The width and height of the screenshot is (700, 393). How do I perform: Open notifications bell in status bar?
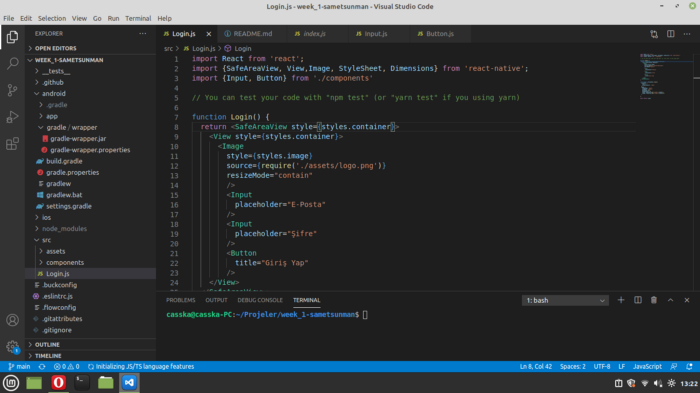point(689,367)
